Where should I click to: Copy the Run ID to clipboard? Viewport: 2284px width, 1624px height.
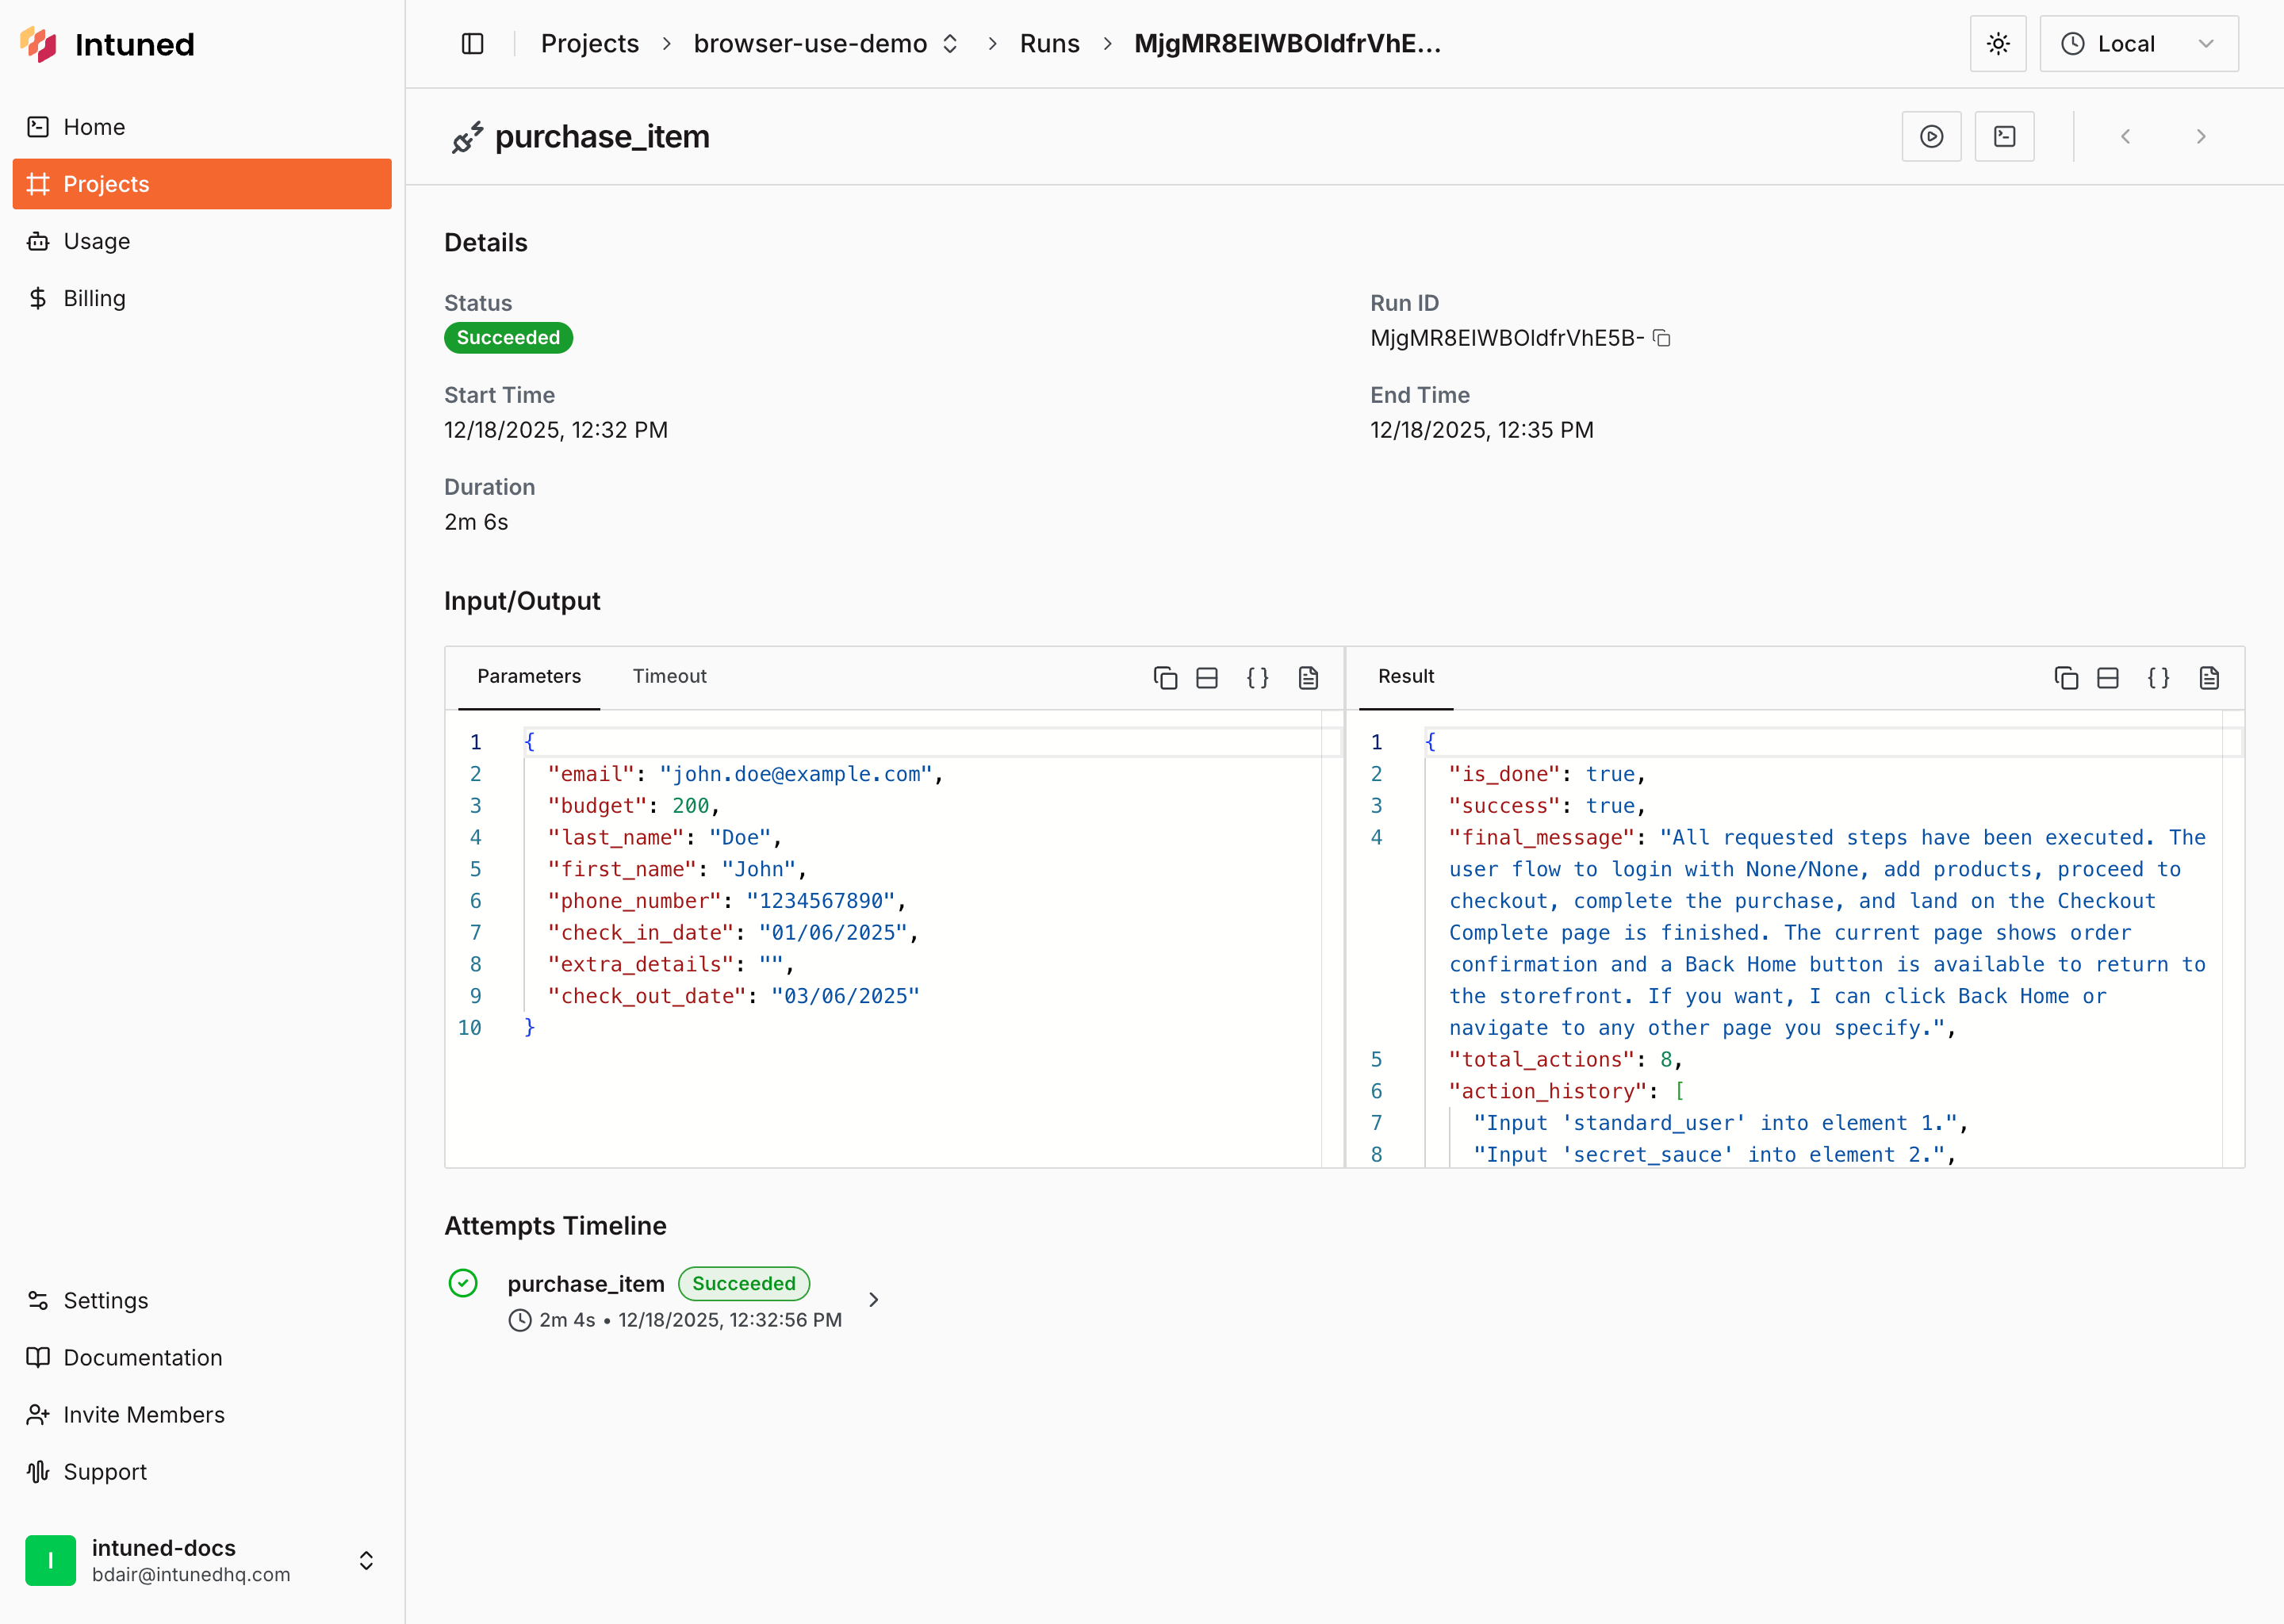tap(1661, 338)
